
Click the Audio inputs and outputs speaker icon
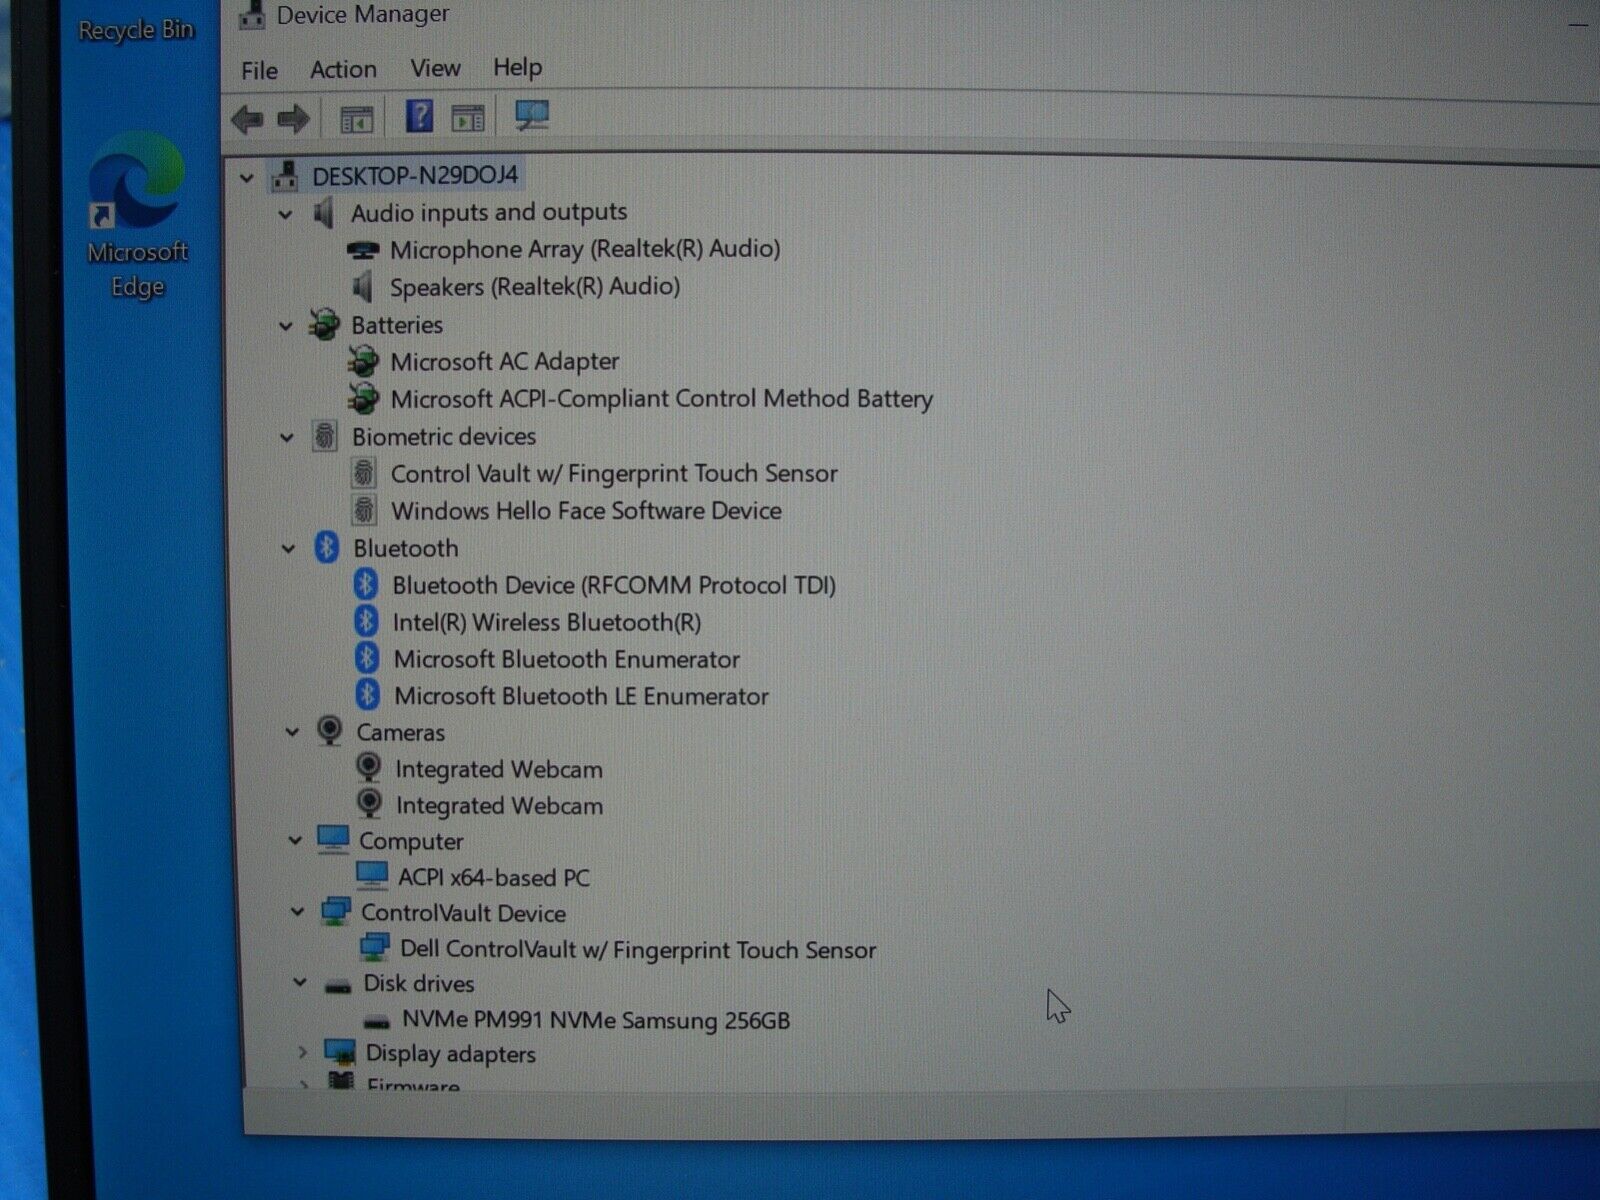coord(324,212)
